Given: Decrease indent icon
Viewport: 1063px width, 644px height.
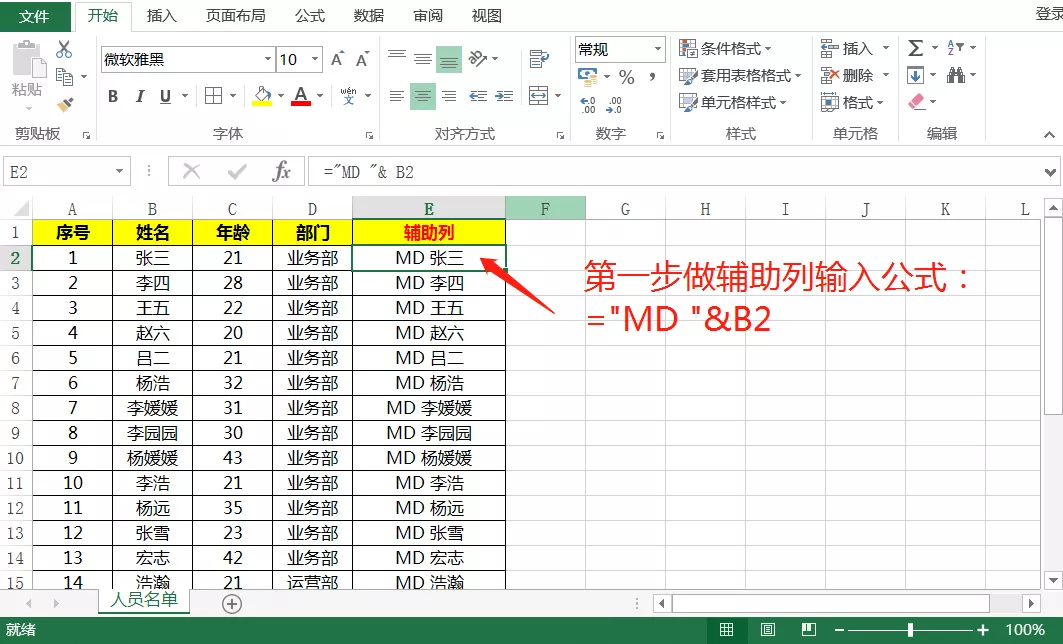Looking at the screenshot, I should pos(478,96).
